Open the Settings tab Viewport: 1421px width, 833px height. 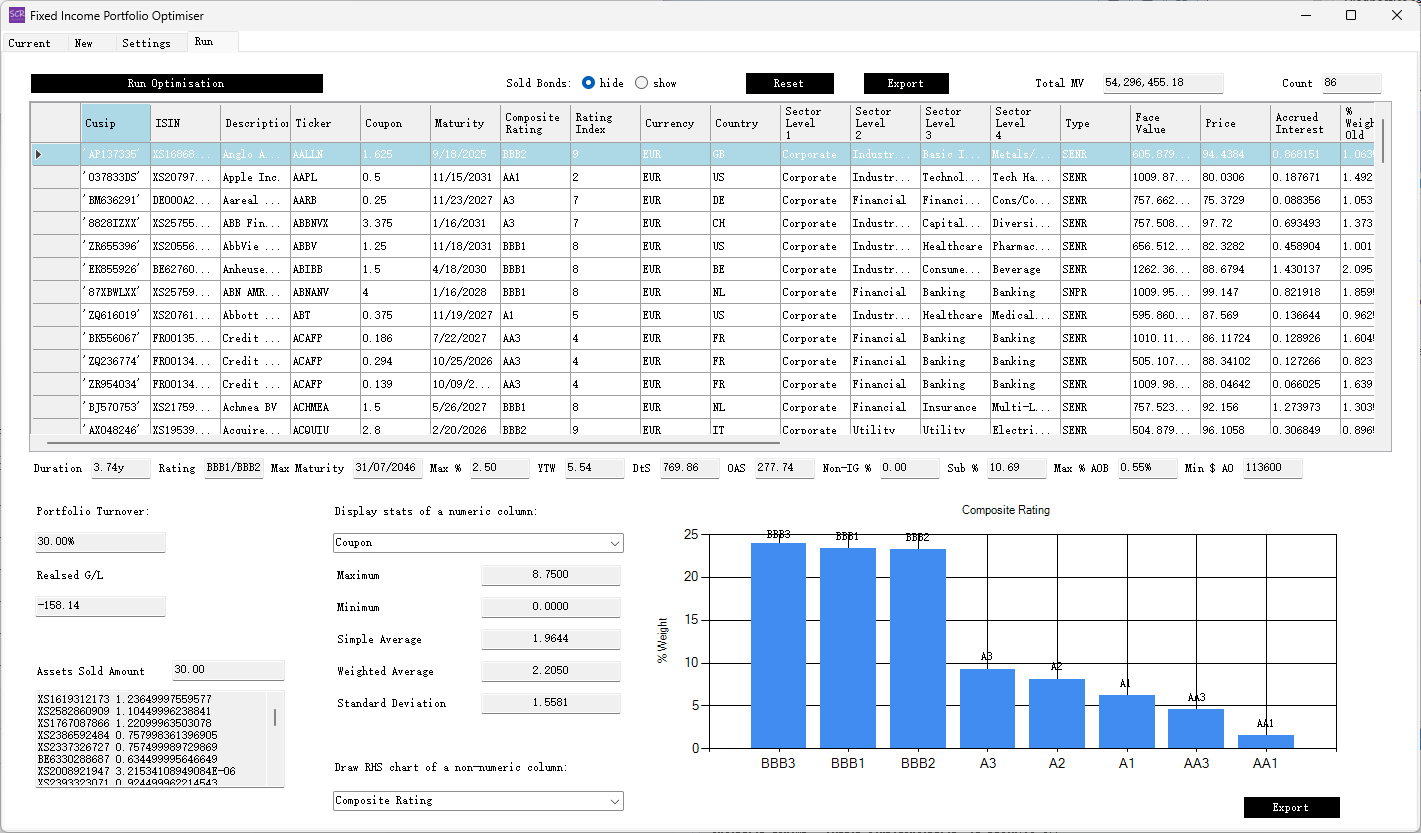(x=146, y=43)
